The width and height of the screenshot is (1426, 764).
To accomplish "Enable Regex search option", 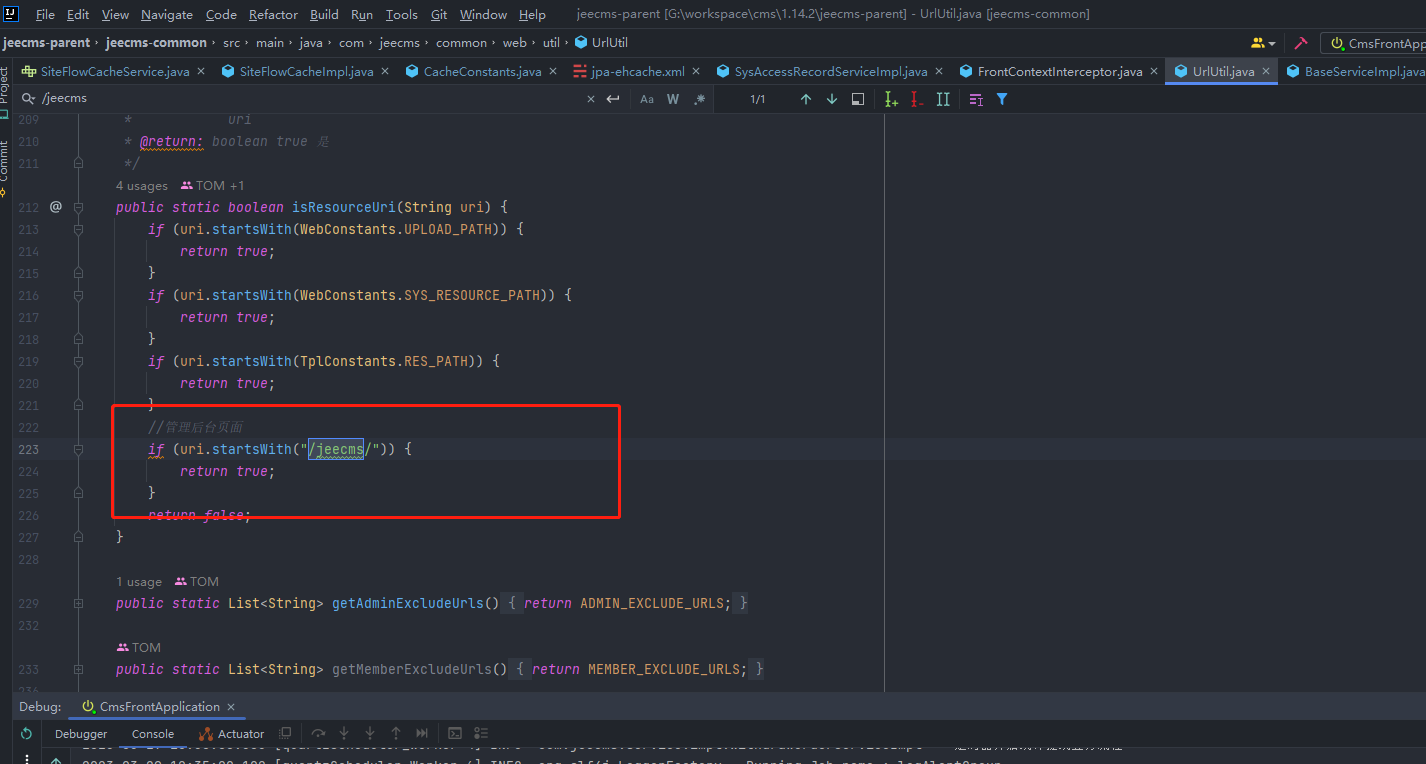I will 699,99.
